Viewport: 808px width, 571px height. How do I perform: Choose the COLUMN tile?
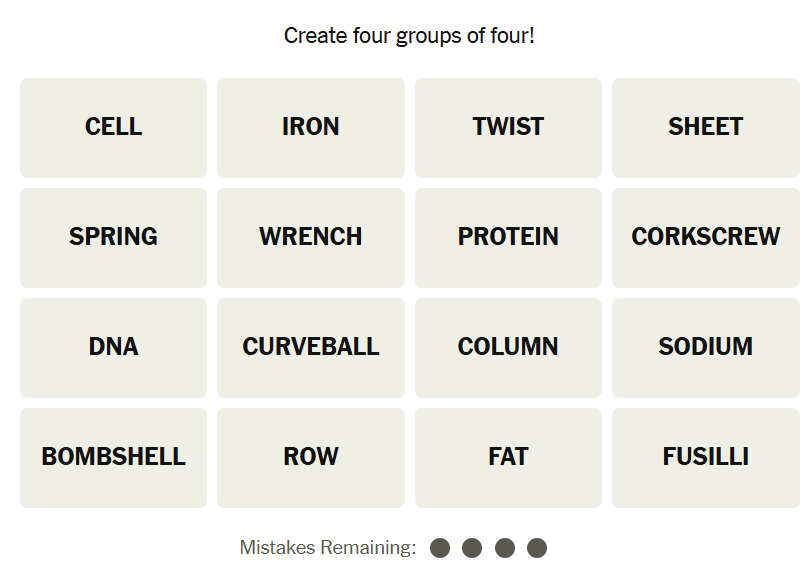[x=508, y=347]
